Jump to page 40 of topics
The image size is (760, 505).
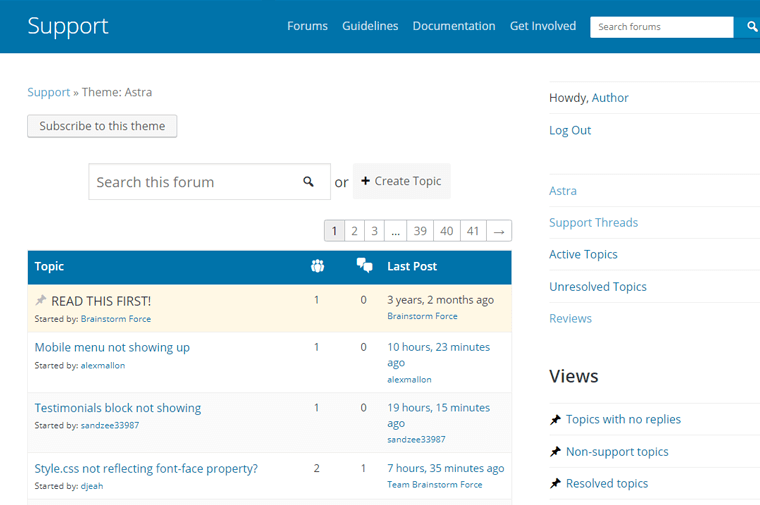click(x=446, y=231)
